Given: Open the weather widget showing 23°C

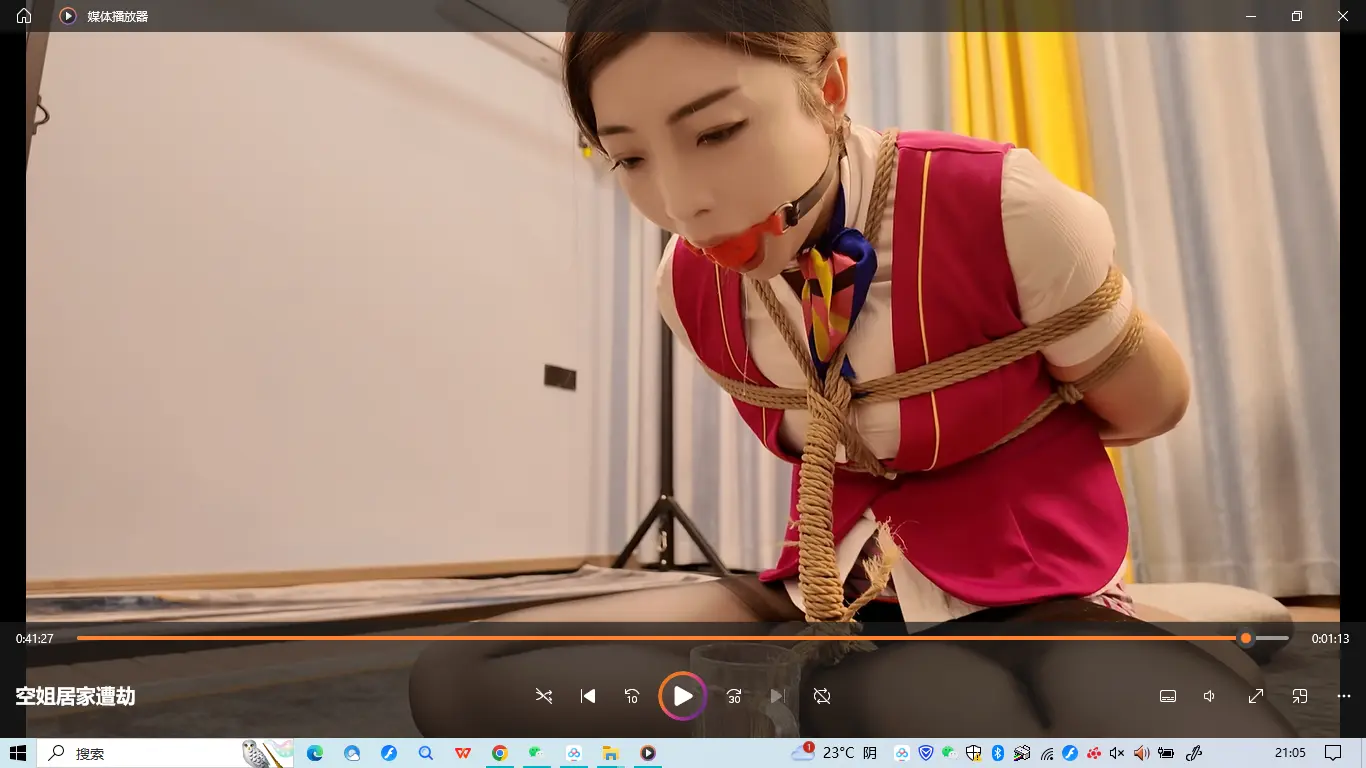Looking at the screenshot, I should [x=835, y=753].
